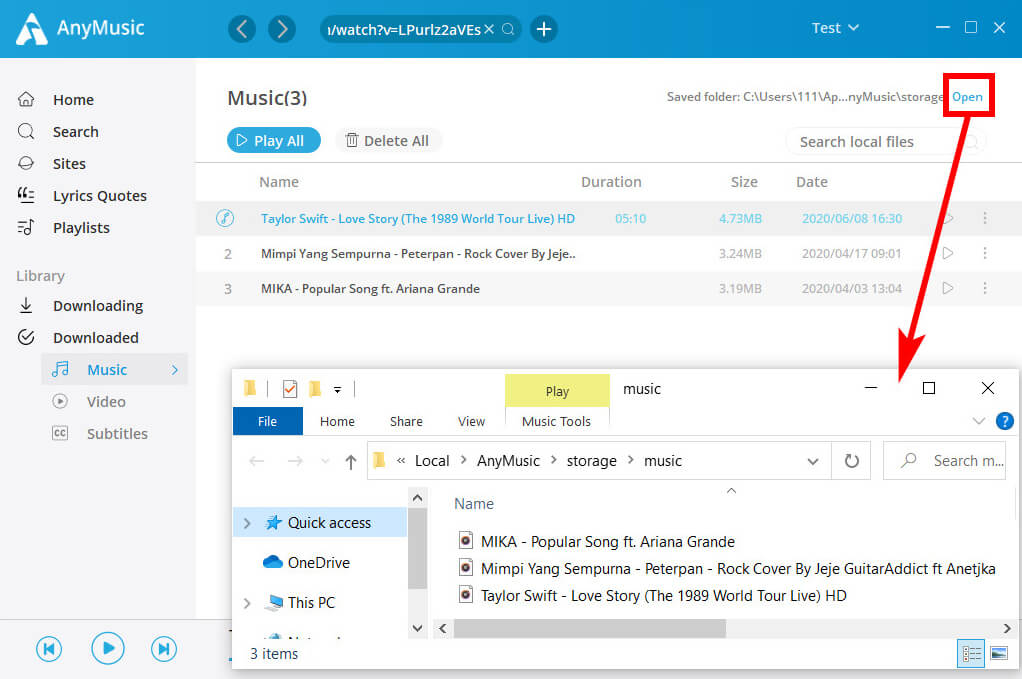The image size is (1022, 679).
Task: Sort tracks by the Name column
Action: [x=279, y=182]
